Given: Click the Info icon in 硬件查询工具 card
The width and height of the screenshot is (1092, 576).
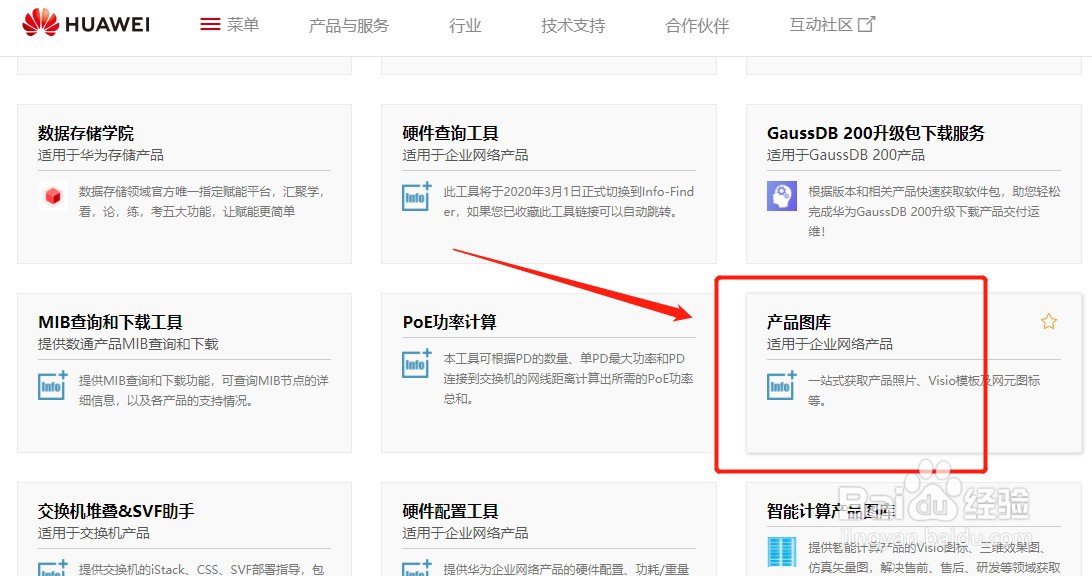Looking at the screenshot, I should click(417, 196).
